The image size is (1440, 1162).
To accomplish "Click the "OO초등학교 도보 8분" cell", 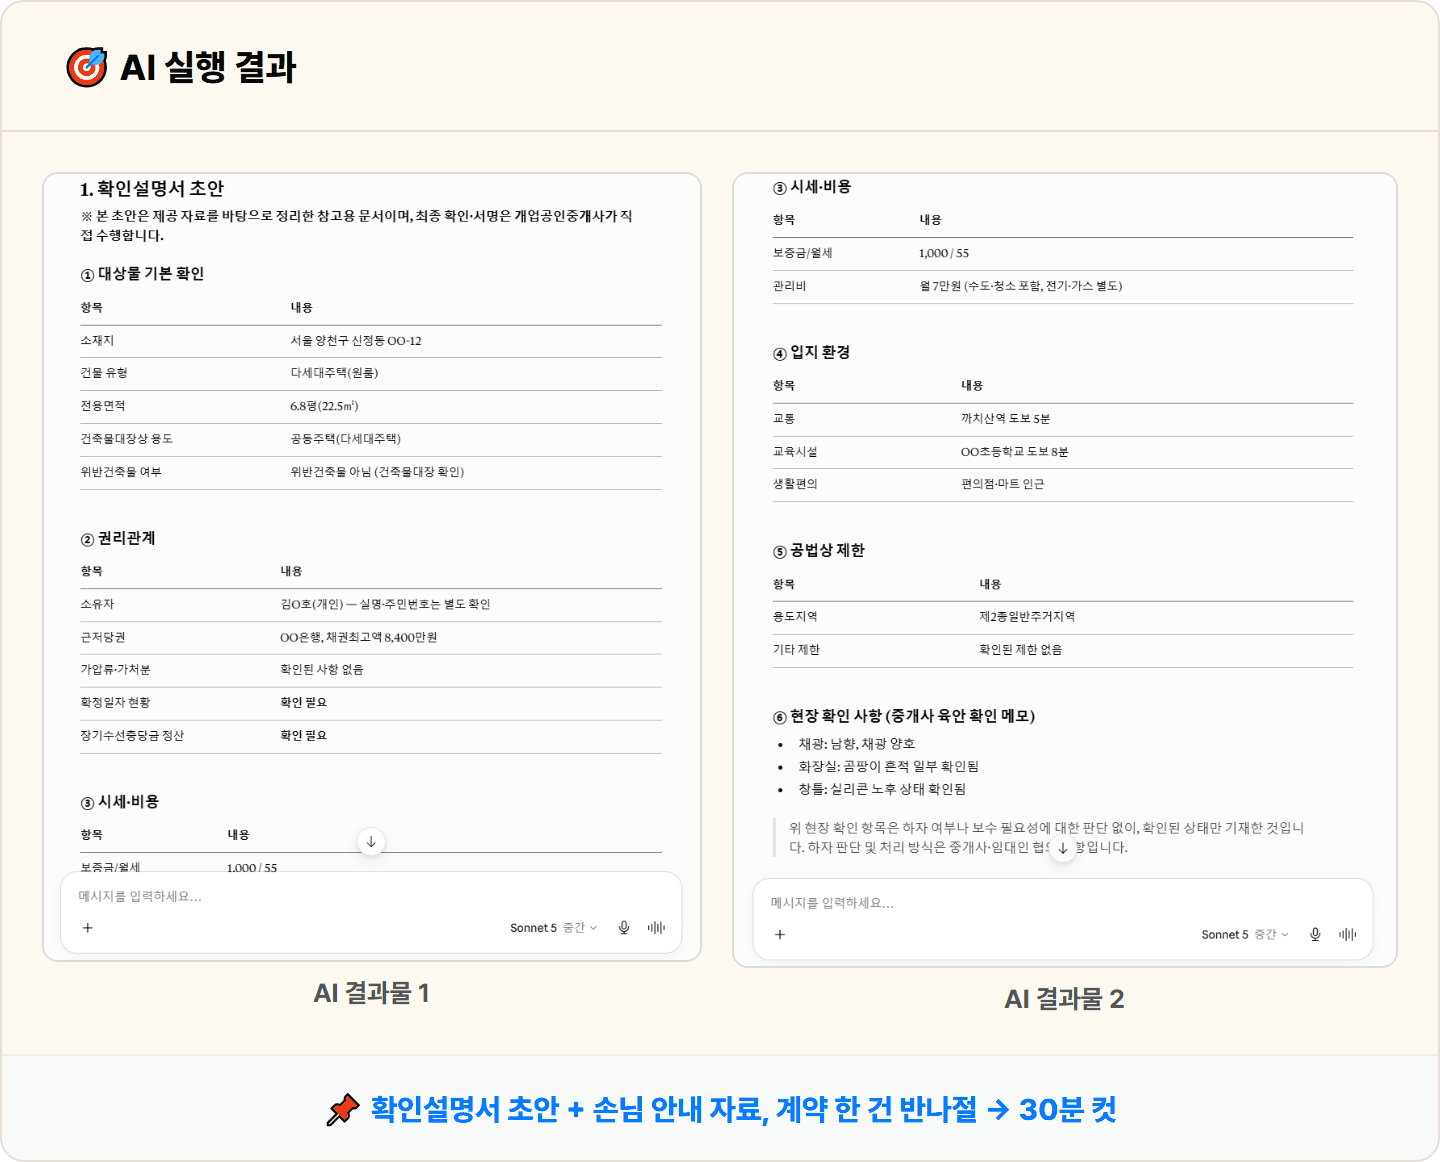I will tap(1015, 452).
